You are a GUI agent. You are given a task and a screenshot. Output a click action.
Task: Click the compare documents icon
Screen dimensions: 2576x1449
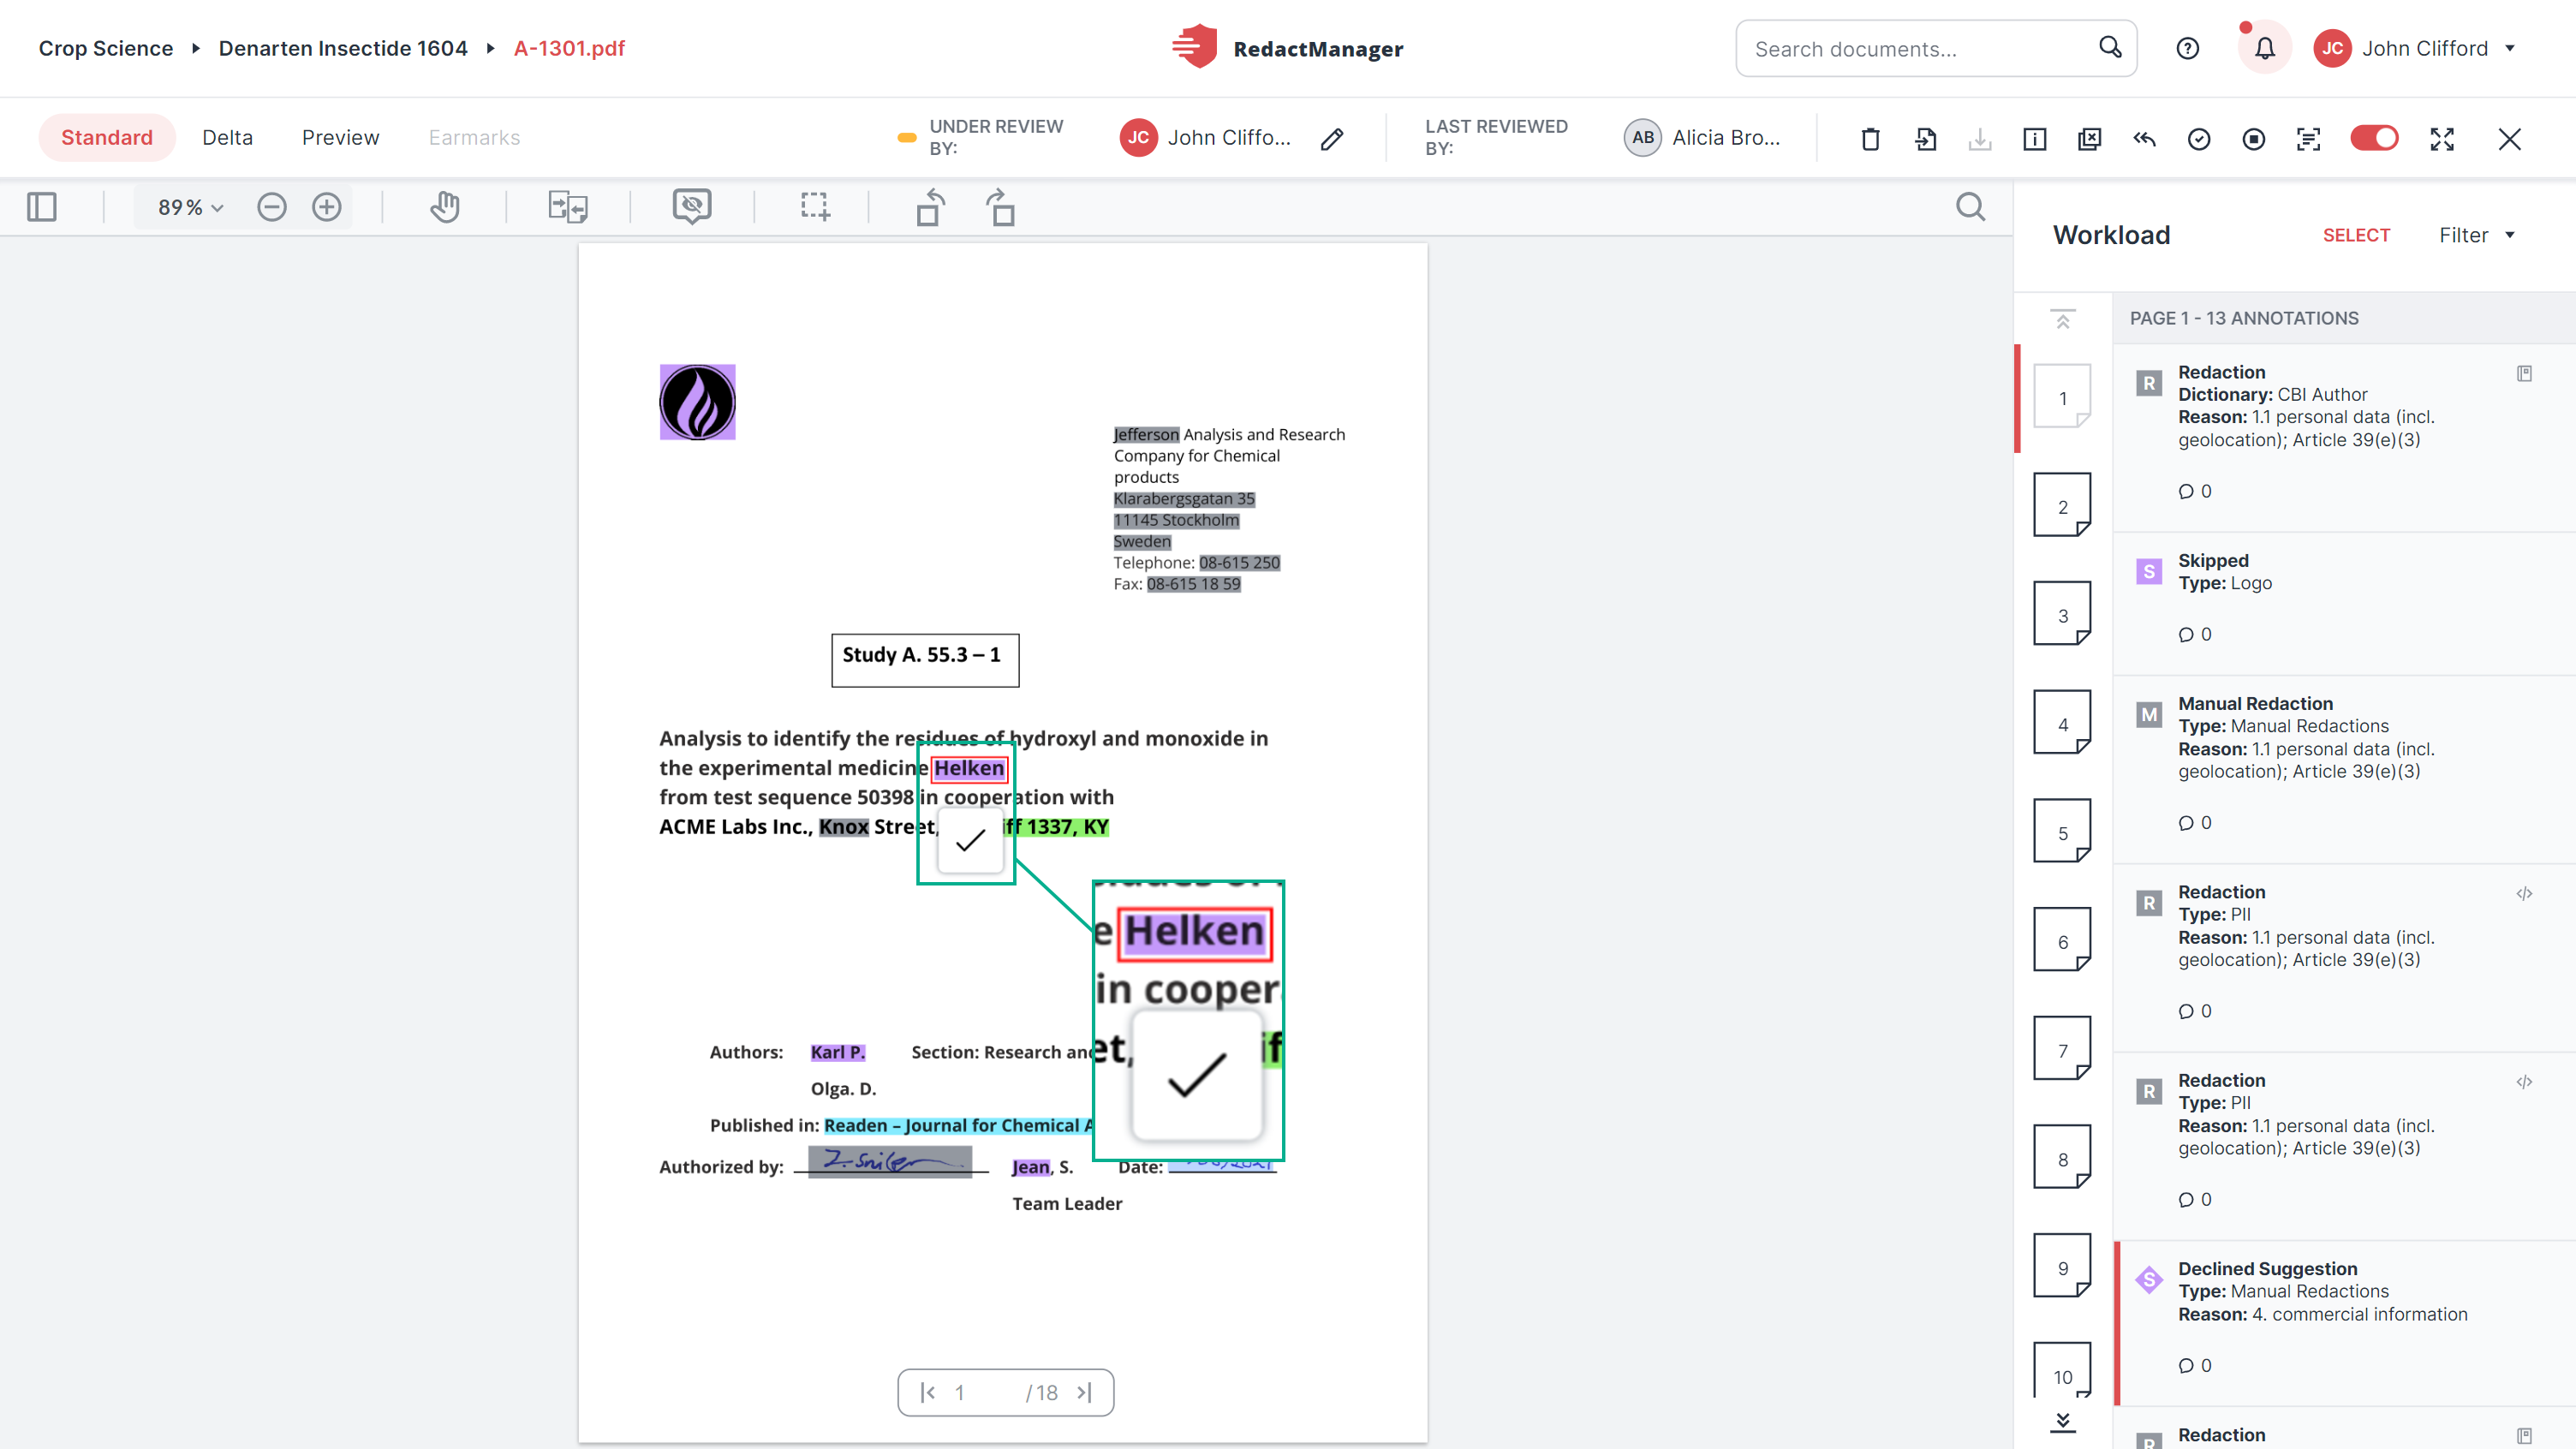(x=568, y=207)
